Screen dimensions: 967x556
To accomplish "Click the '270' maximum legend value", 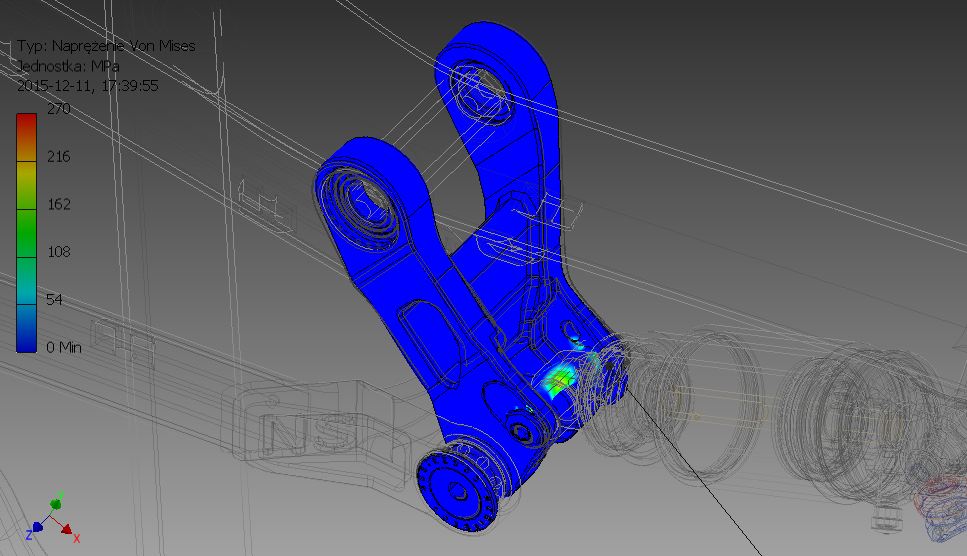I will coord(59,109).
